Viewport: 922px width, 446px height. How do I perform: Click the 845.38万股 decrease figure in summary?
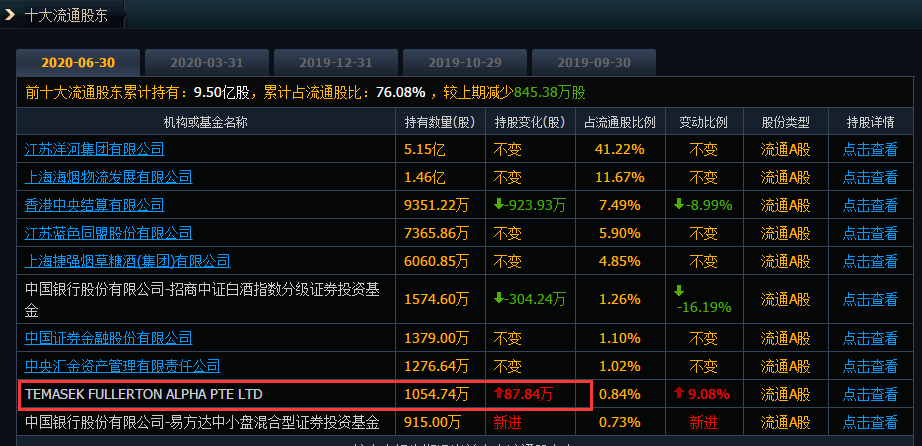pos(550,92)
